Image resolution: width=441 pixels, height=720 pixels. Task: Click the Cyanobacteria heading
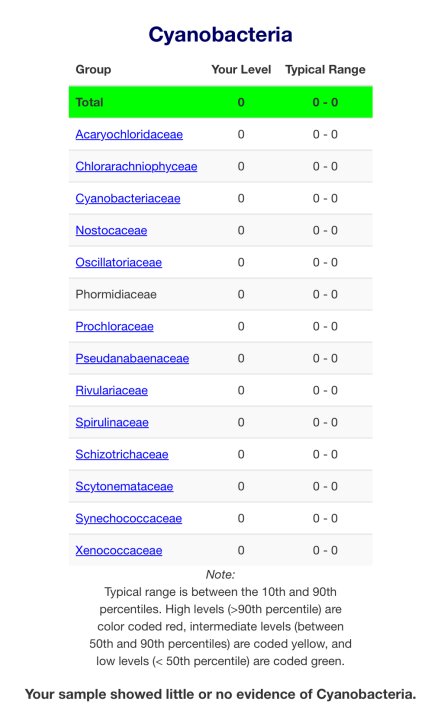pyautogui.click(x=220, y=35)
